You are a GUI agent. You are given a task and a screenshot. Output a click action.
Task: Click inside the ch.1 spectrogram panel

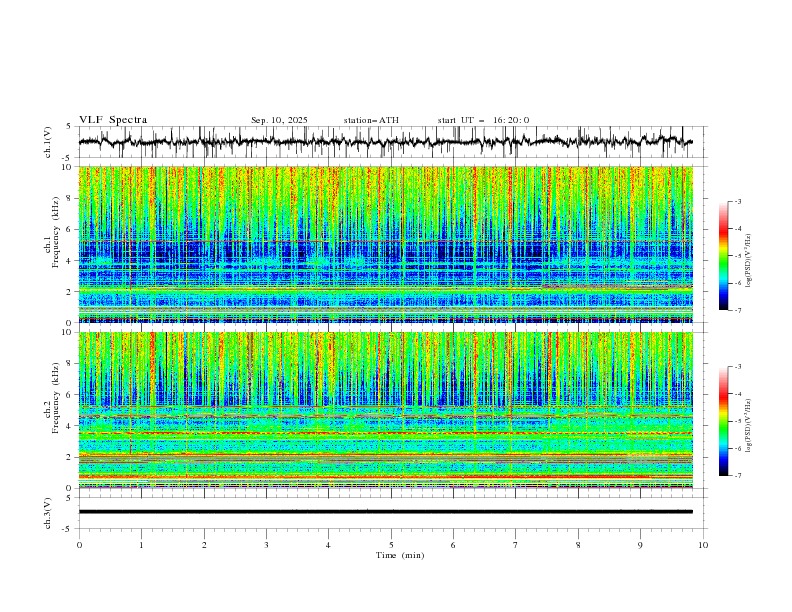pyautogui.click(x=385, y=244)
